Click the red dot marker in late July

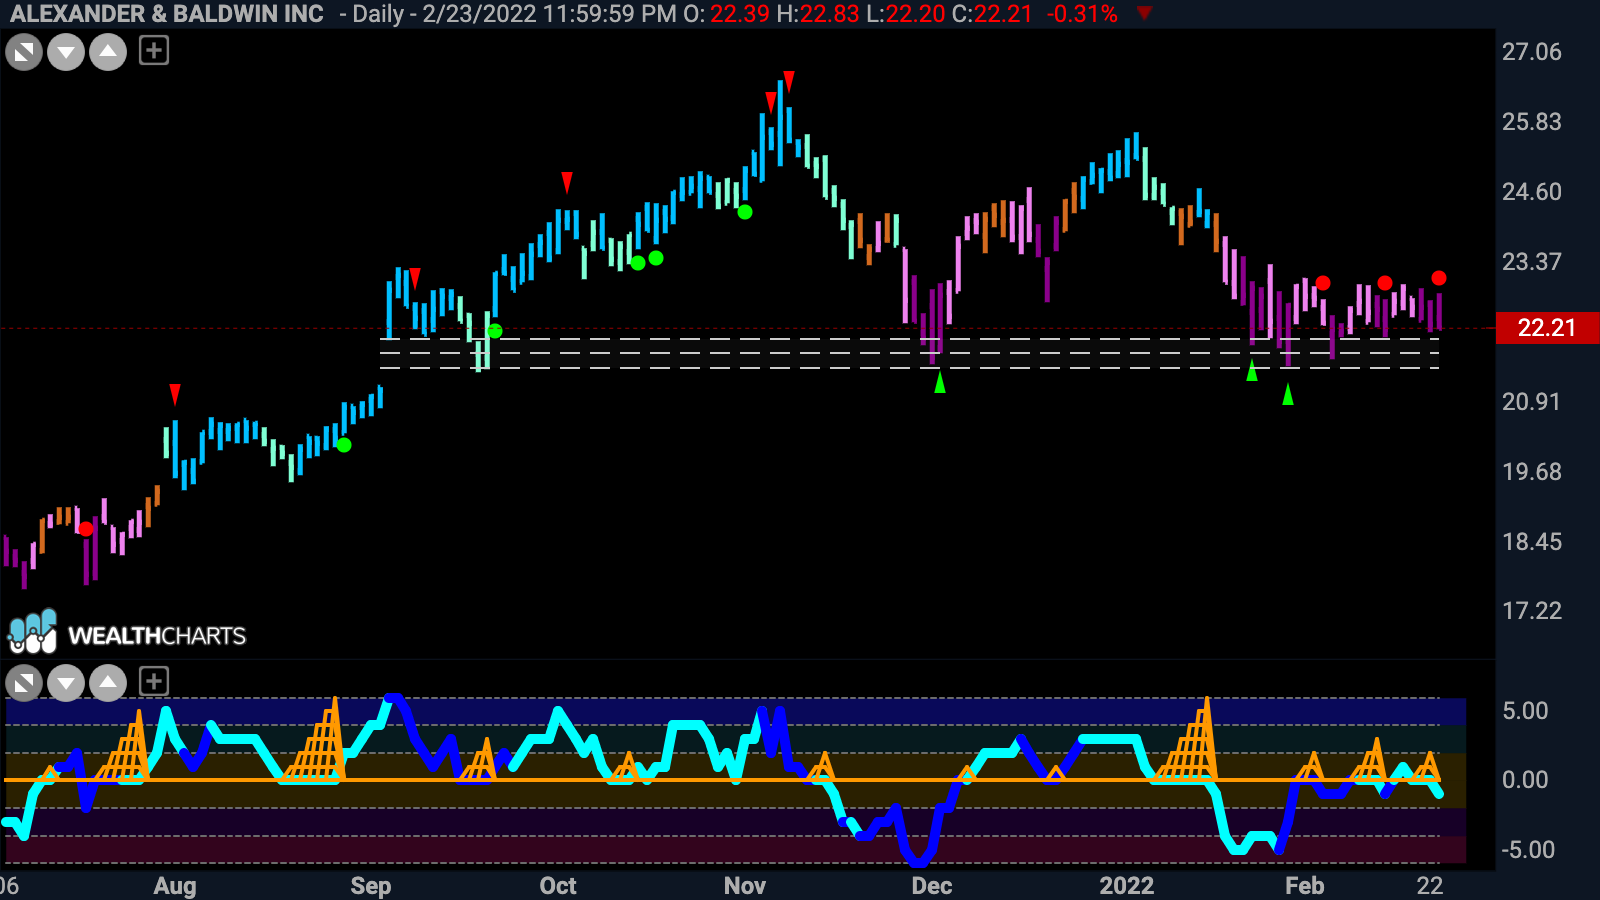click(x=86, y=529)
